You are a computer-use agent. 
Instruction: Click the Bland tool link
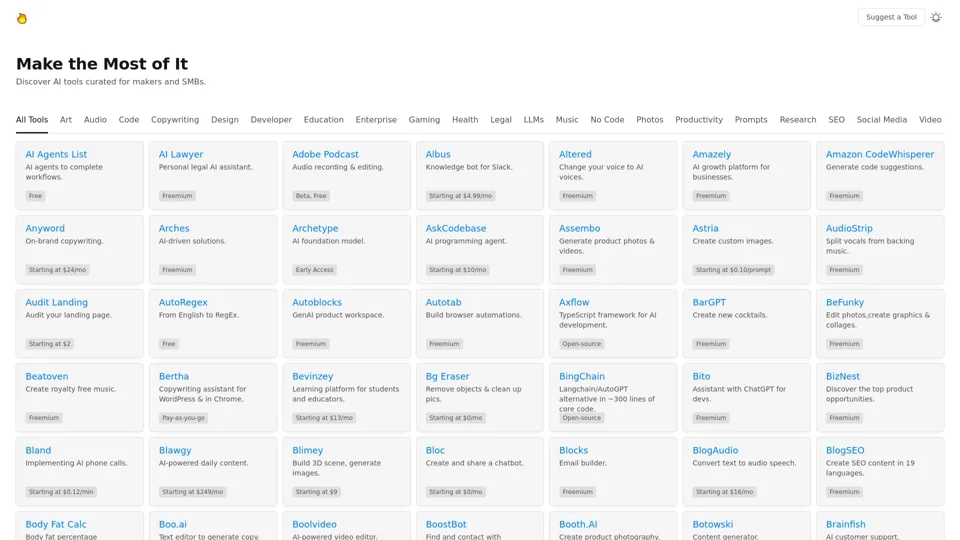click(38, 451)
